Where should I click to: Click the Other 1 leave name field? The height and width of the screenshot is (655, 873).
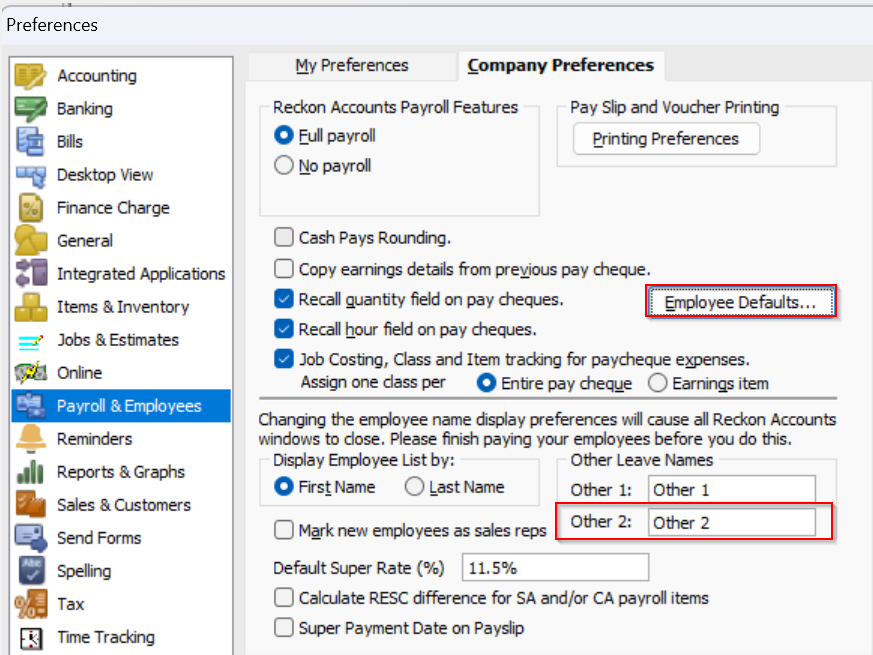pos(732,490)
